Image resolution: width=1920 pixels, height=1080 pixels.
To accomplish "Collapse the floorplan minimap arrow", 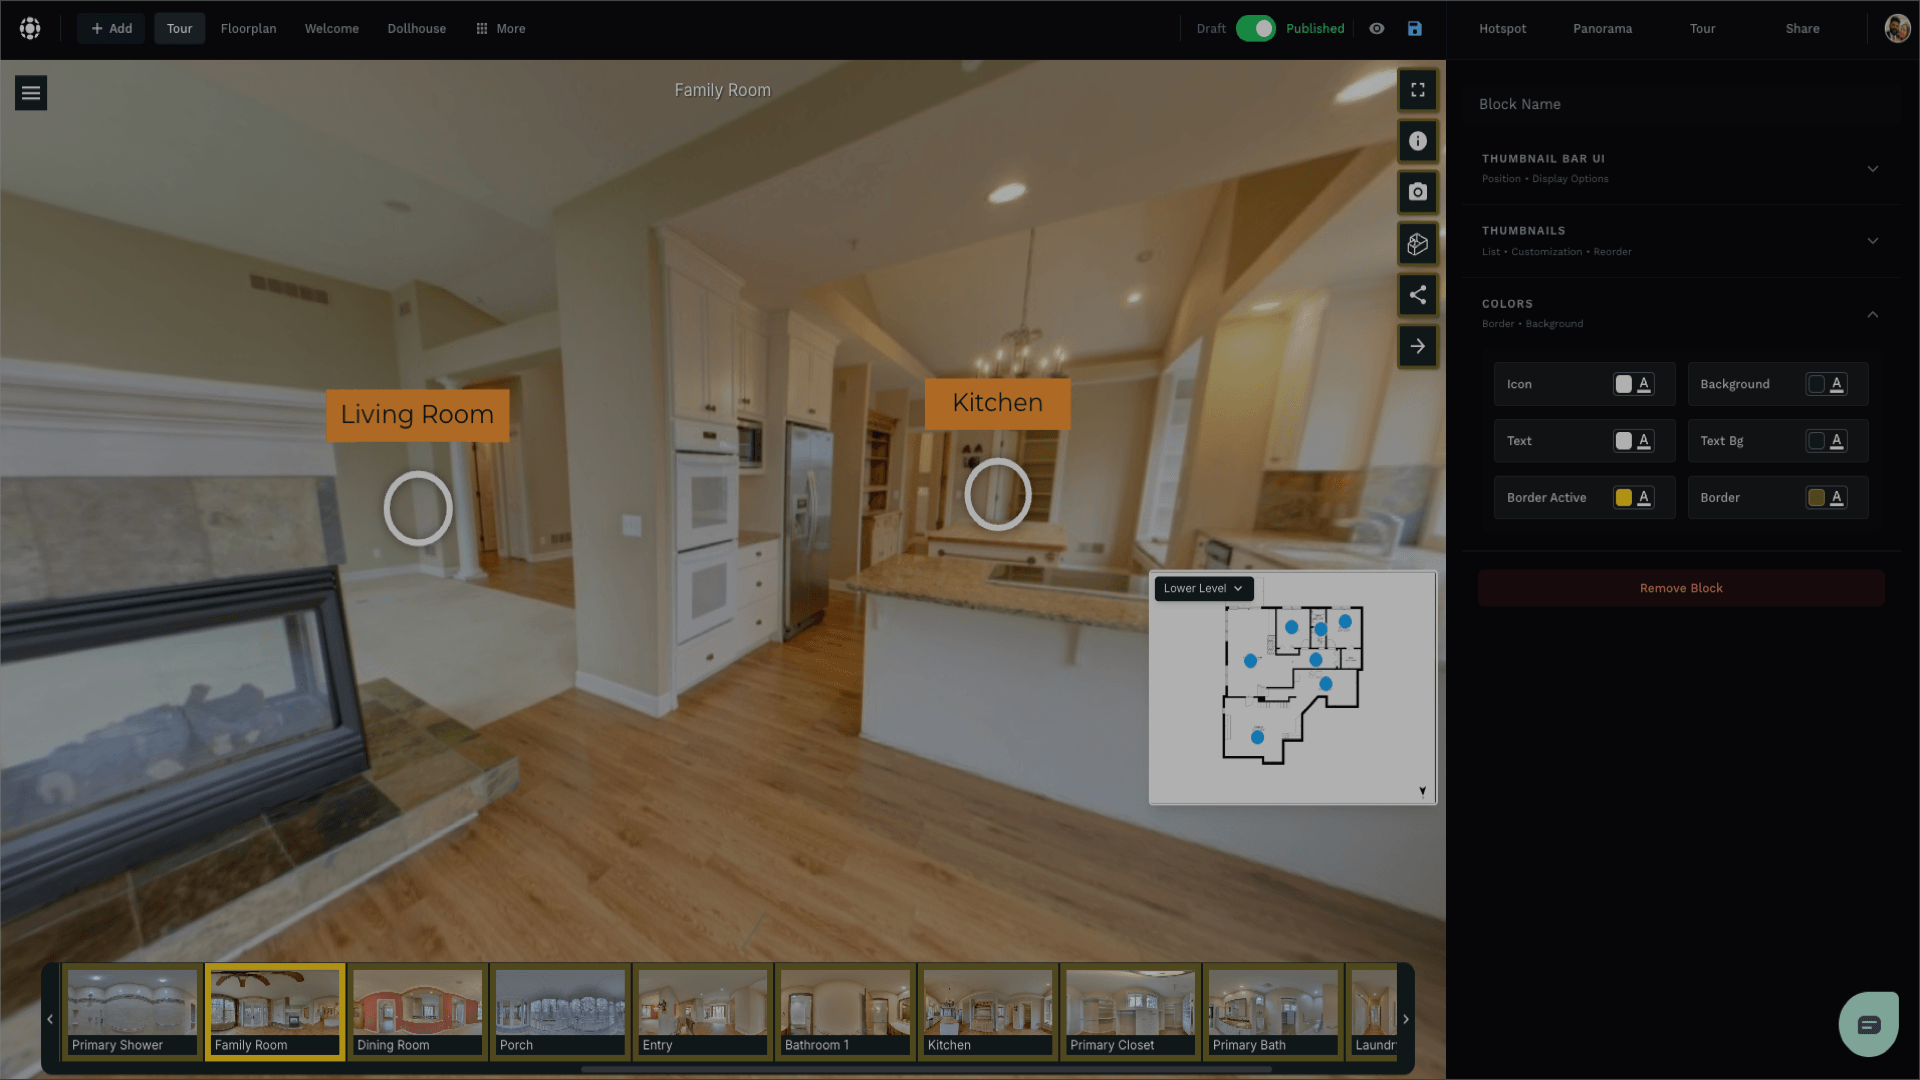I will [x=1423, y=791].
